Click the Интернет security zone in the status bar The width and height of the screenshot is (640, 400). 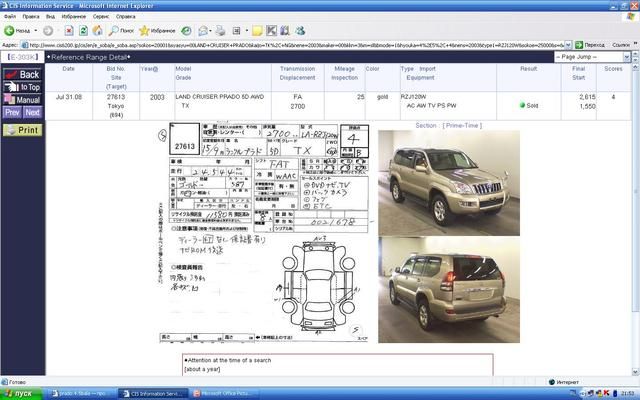click(564, 382)
